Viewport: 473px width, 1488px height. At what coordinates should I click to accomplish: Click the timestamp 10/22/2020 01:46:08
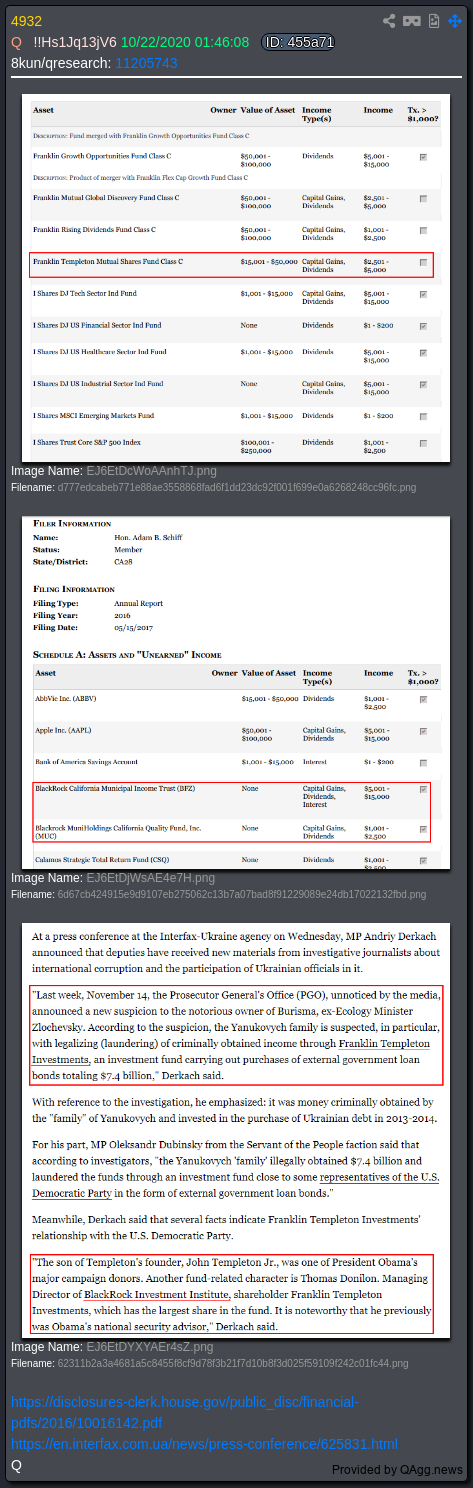click(185, 42)
